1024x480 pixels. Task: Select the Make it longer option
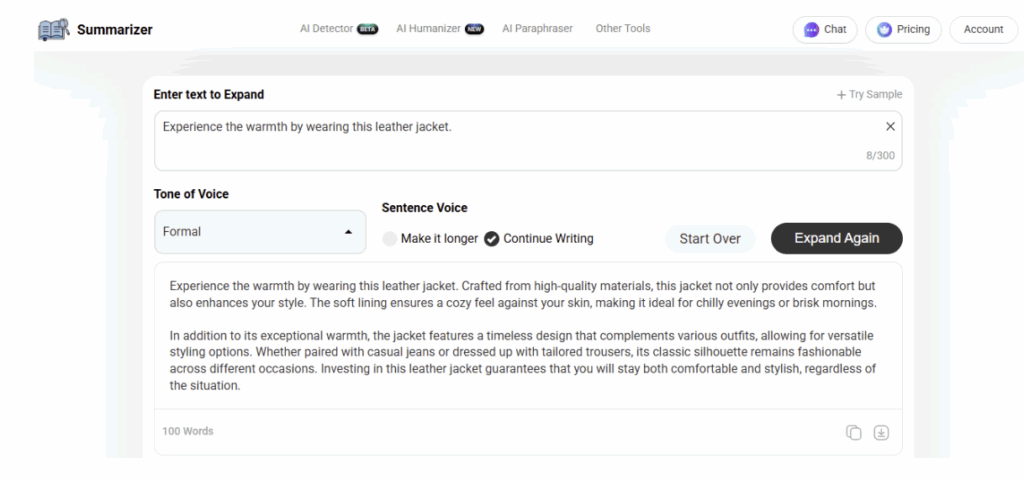pos(390,239)
